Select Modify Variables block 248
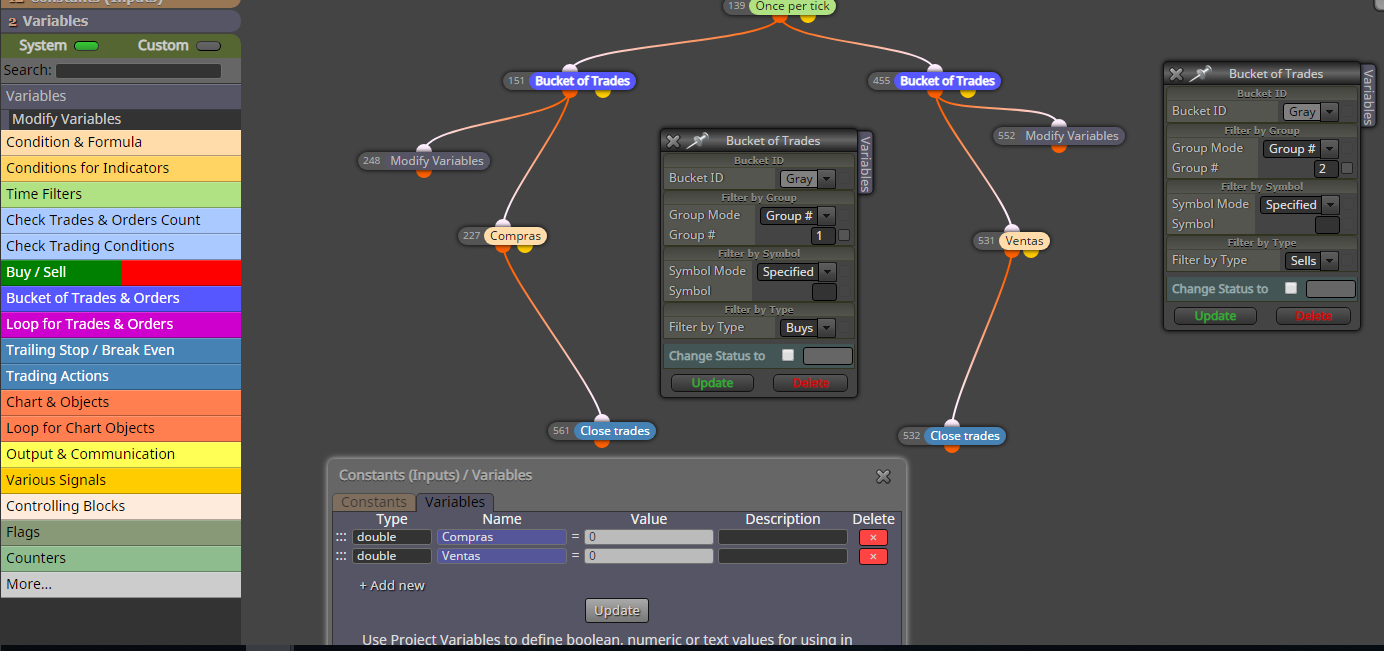This screenshot has height=651, width=1384. point(437,161)
